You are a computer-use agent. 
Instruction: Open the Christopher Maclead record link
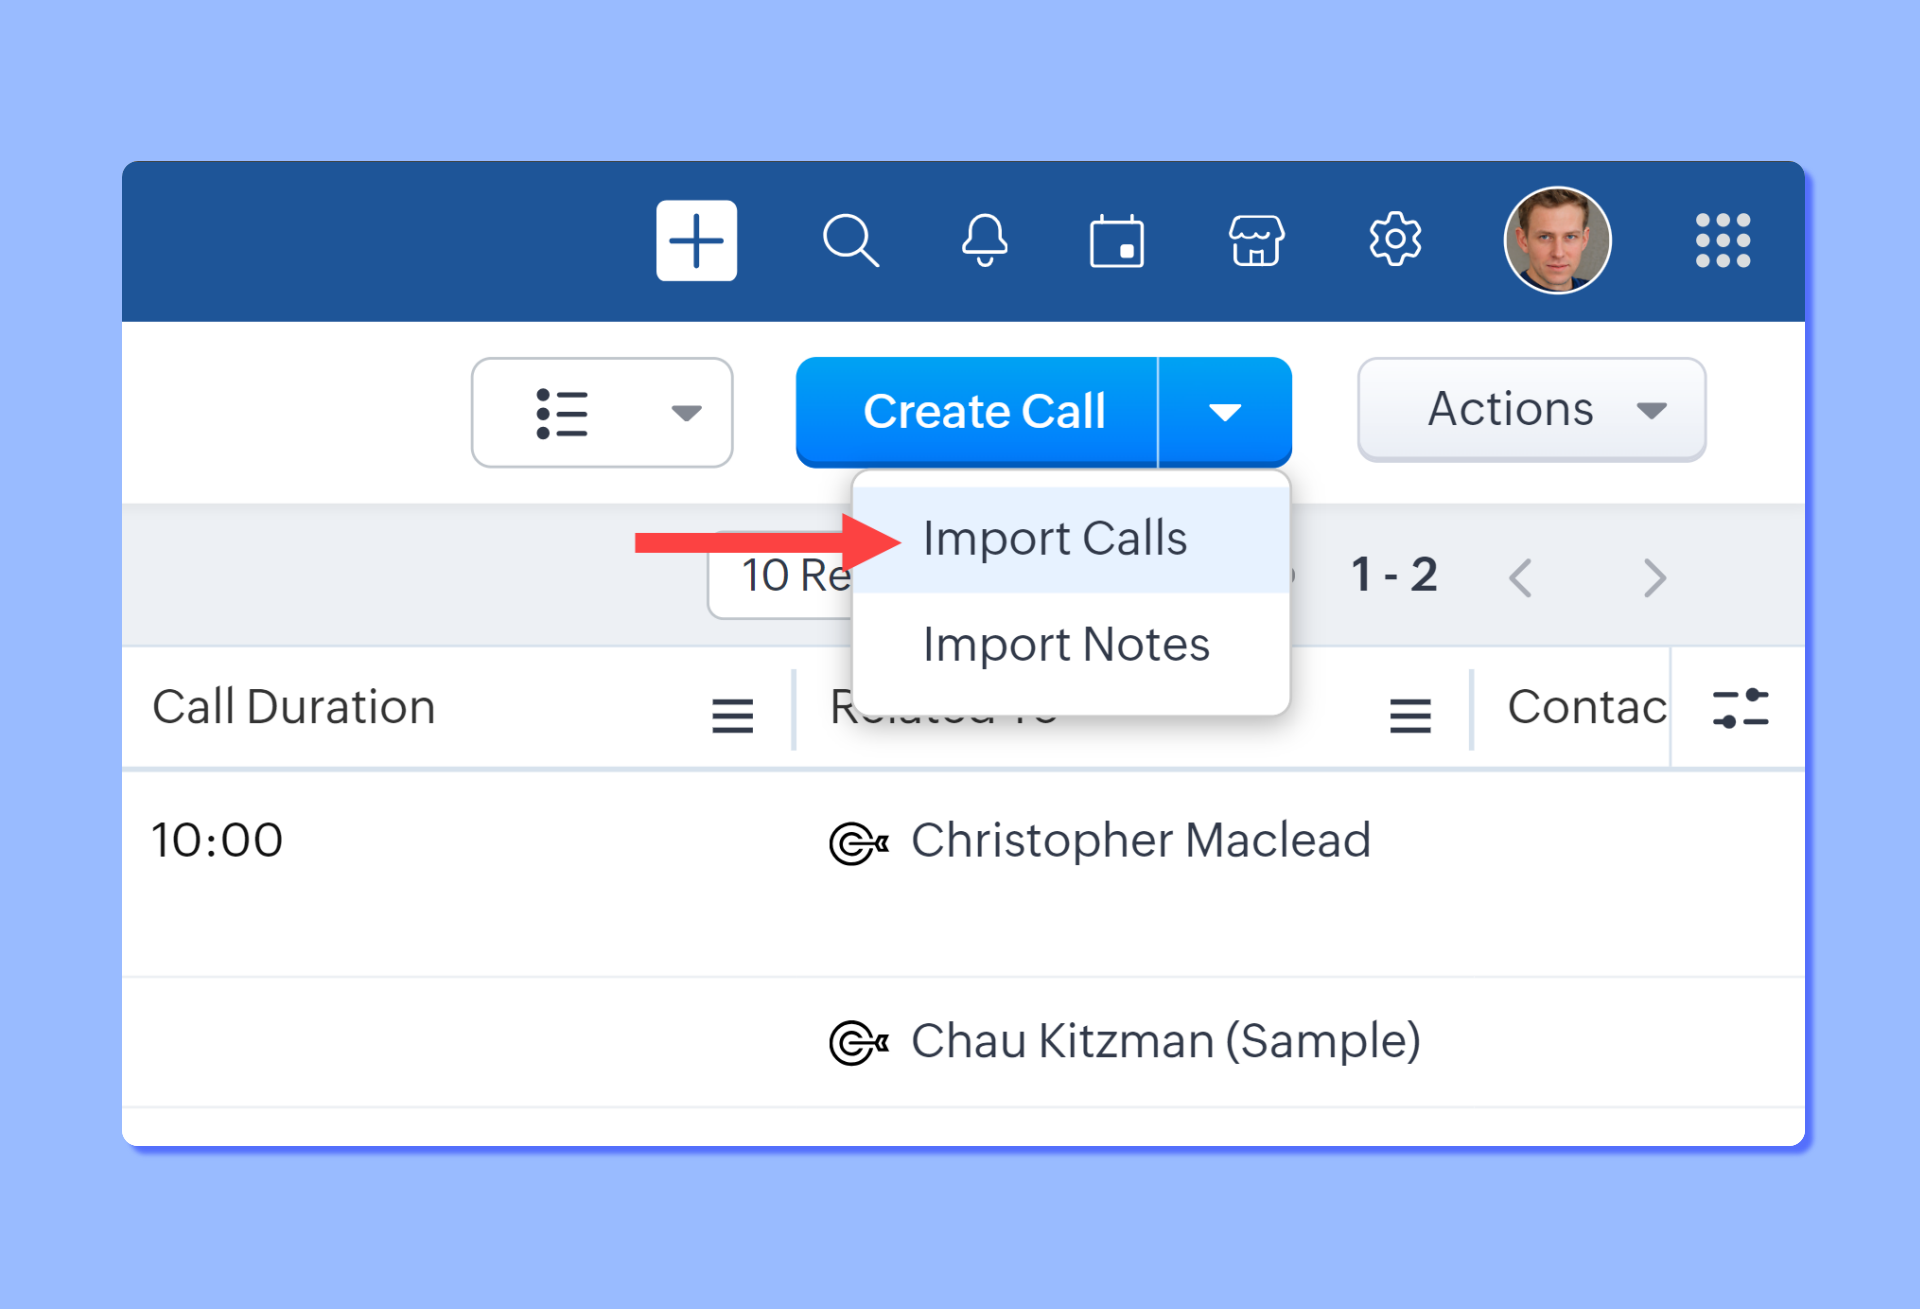click(1139, 840)
